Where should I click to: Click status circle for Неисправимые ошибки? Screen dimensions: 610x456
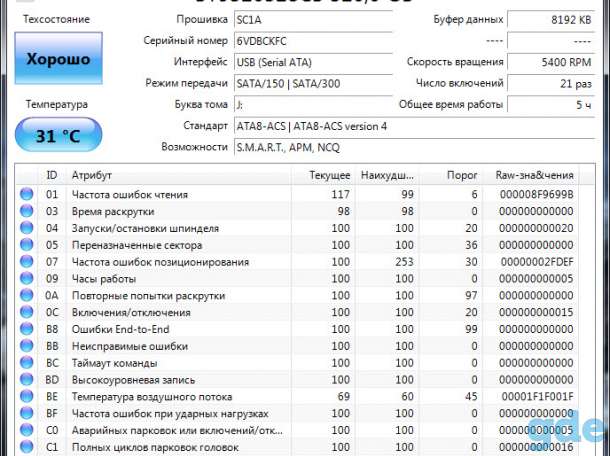click(26, 346)
